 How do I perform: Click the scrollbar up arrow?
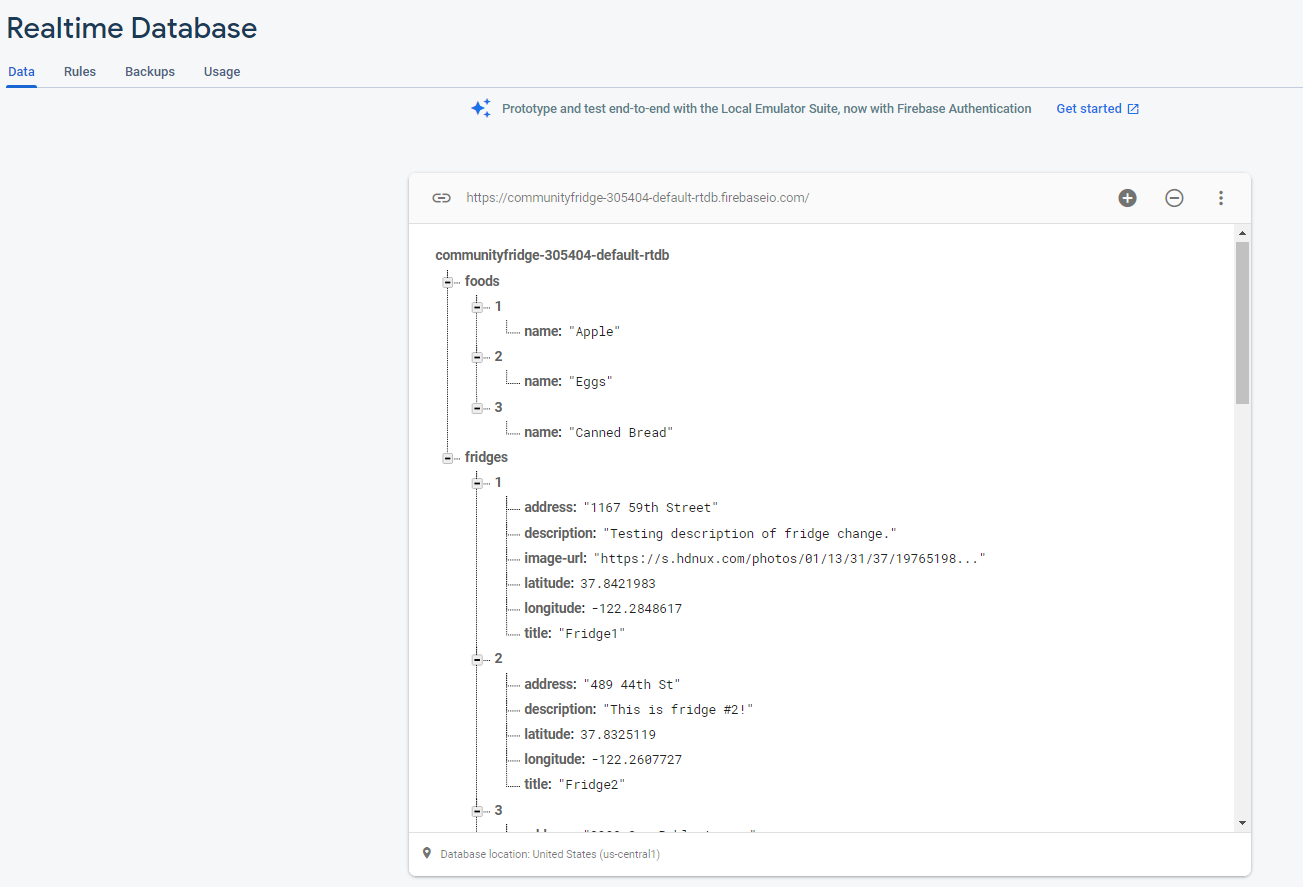[1242, 233]
